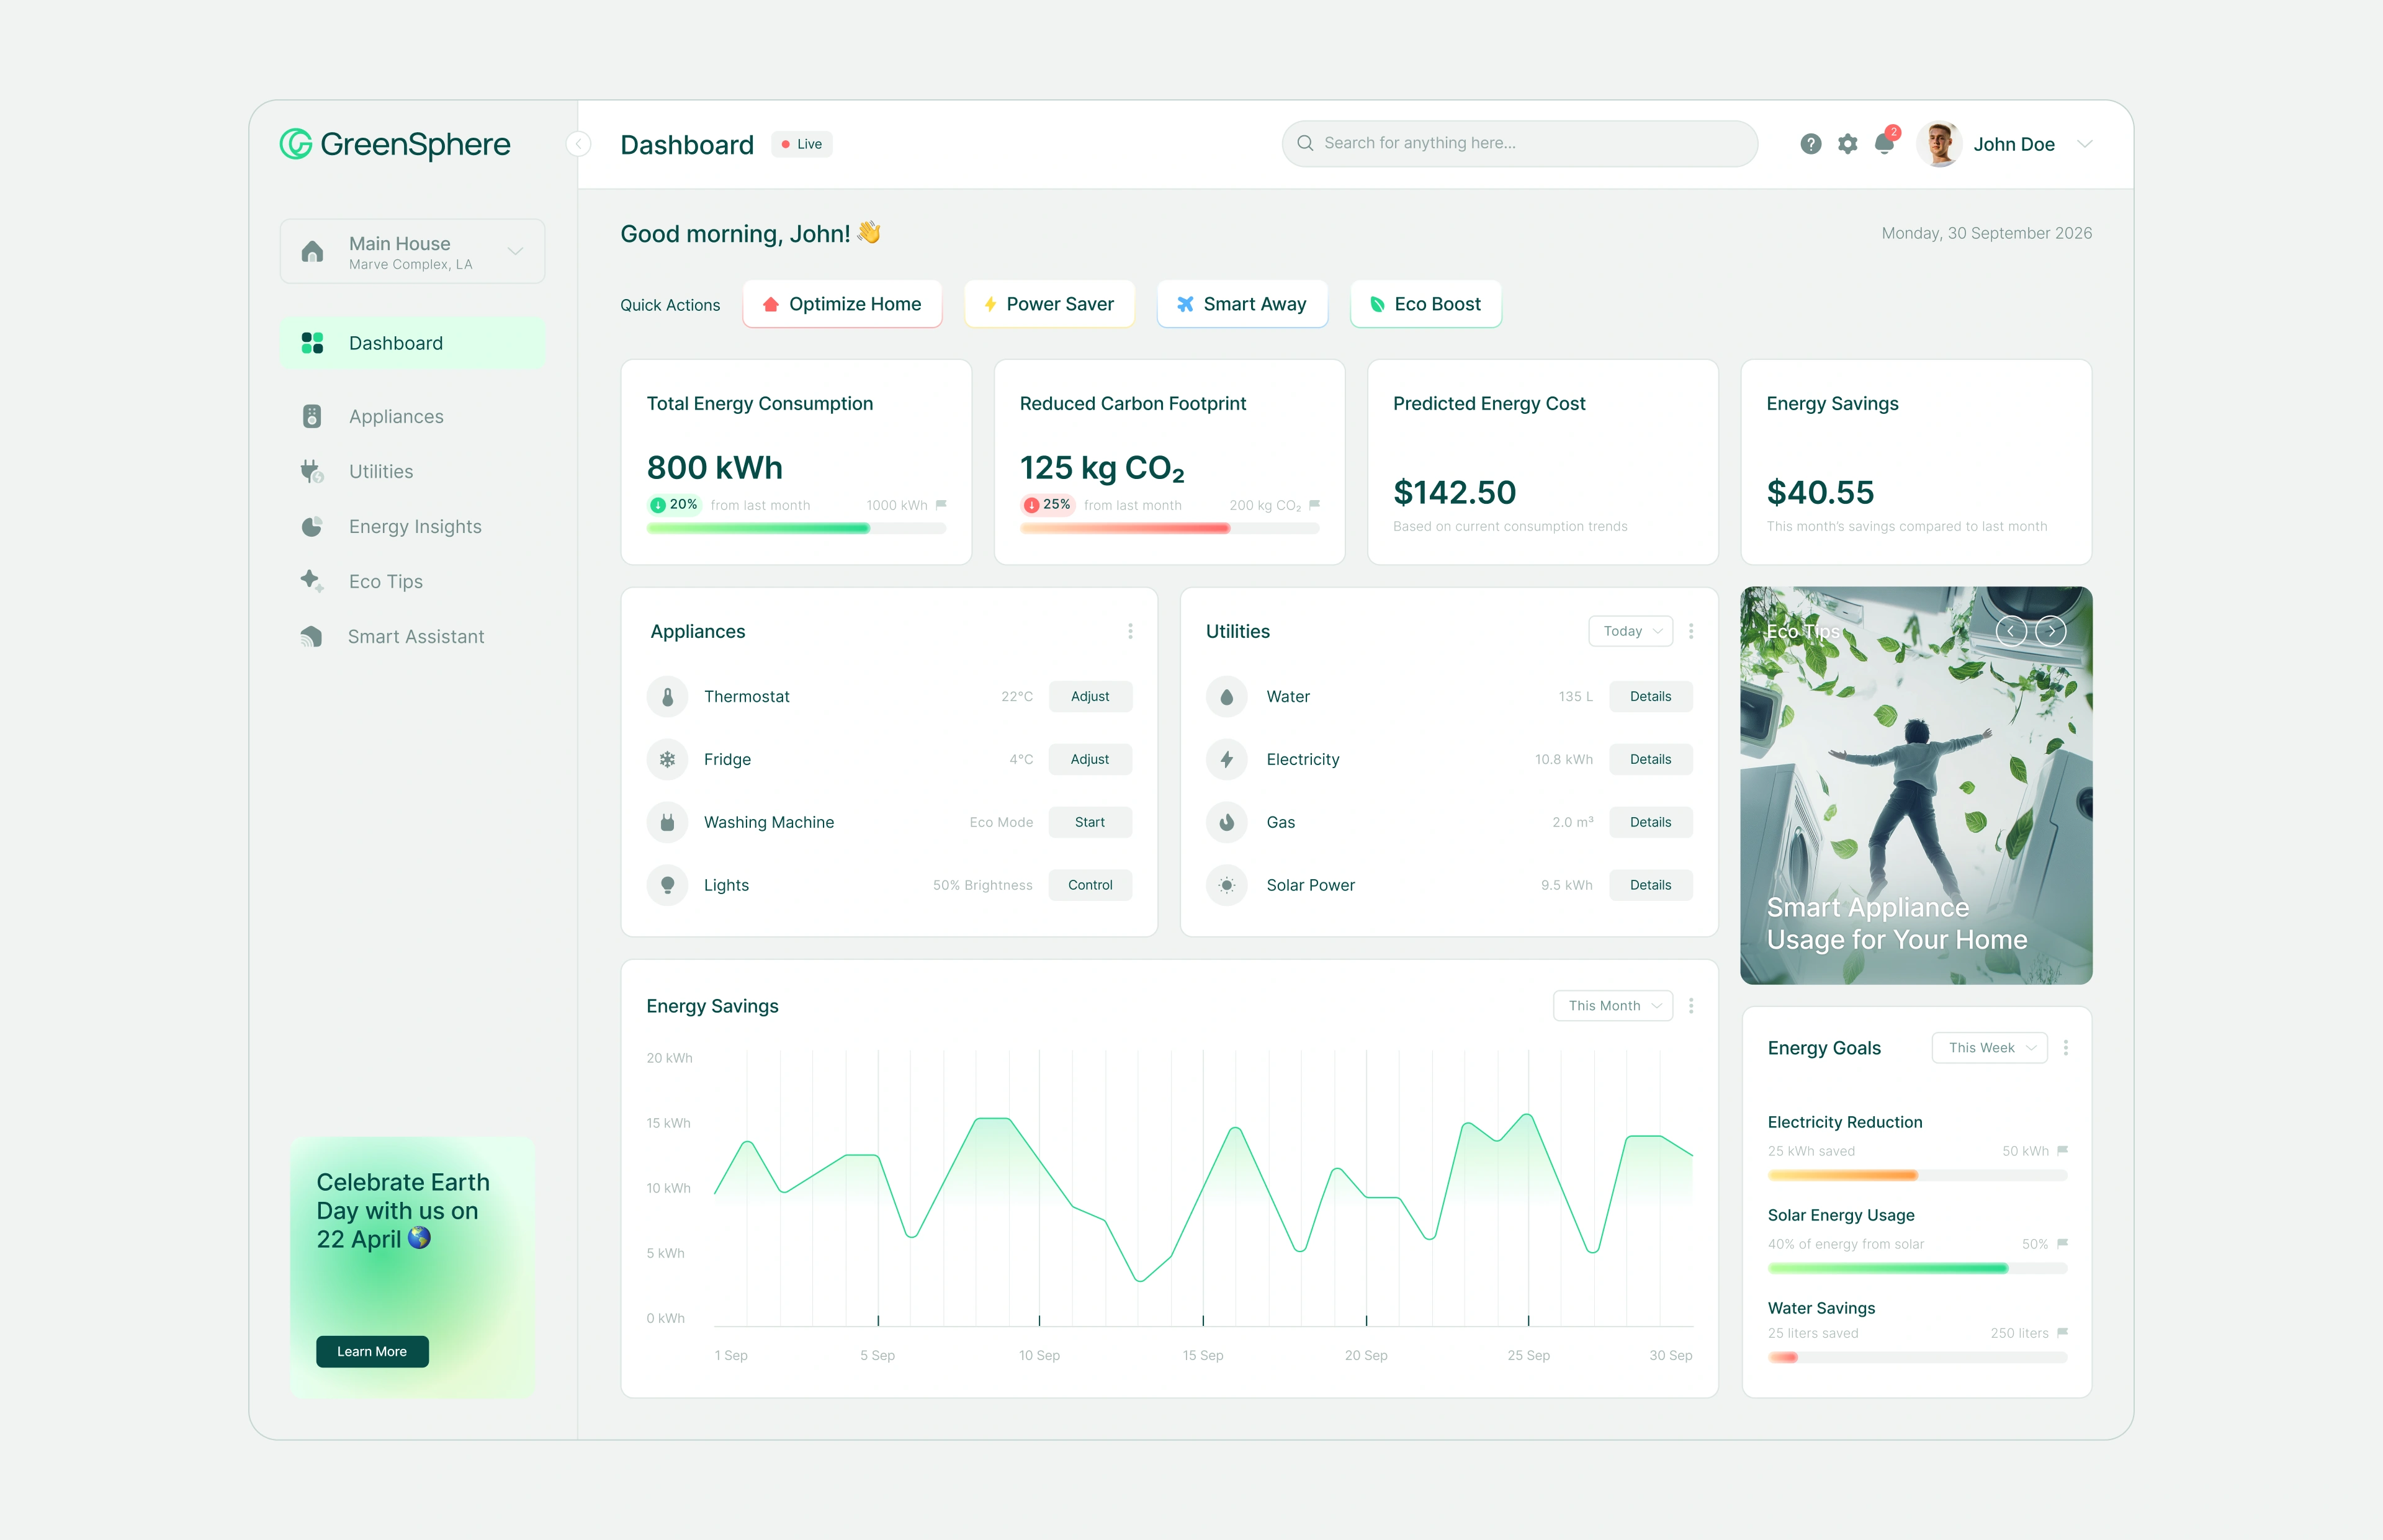Go to Energy Insights in sidebar
Viewport: 2383px width, 1540px height.
tap(414, 526)
